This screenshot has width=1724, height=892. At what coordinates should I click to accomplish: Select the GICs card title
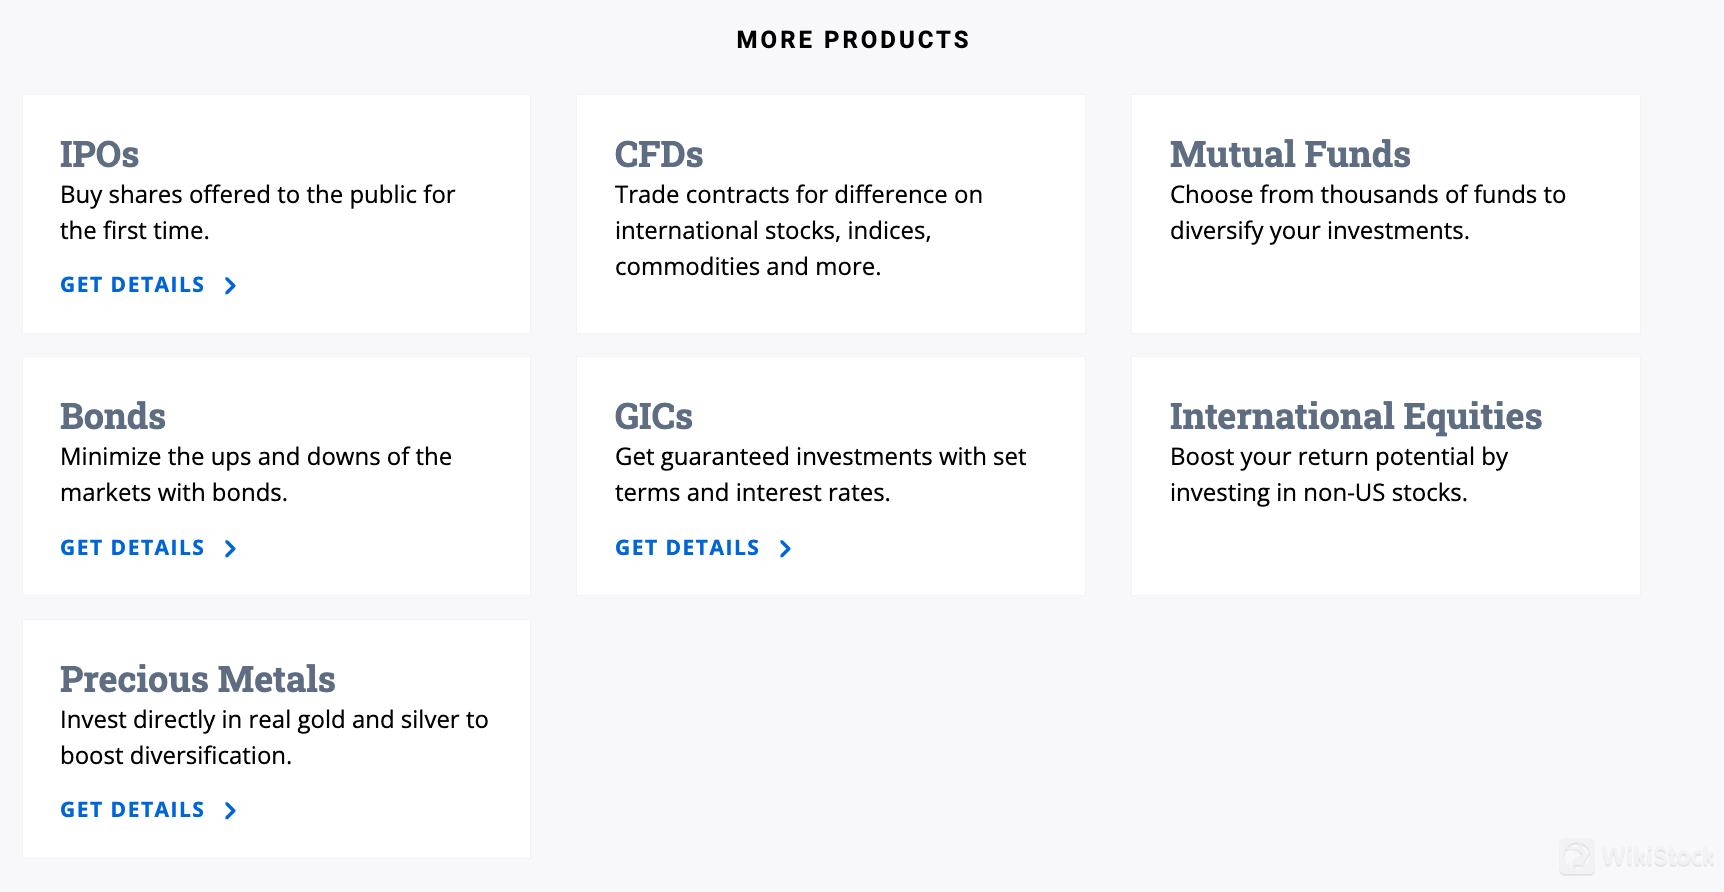tap(654, 416)
